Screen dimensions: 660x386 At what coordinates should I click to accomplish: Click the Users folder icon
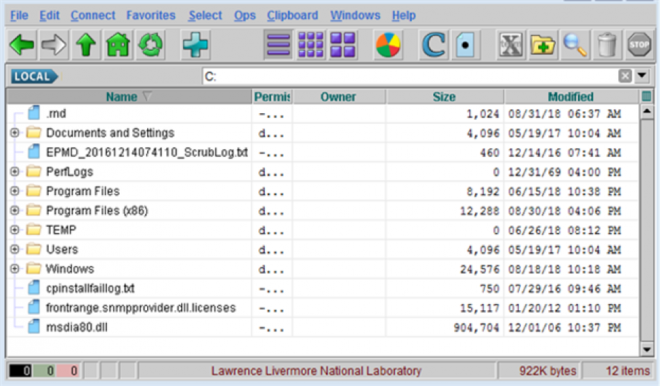click(34, 249)
